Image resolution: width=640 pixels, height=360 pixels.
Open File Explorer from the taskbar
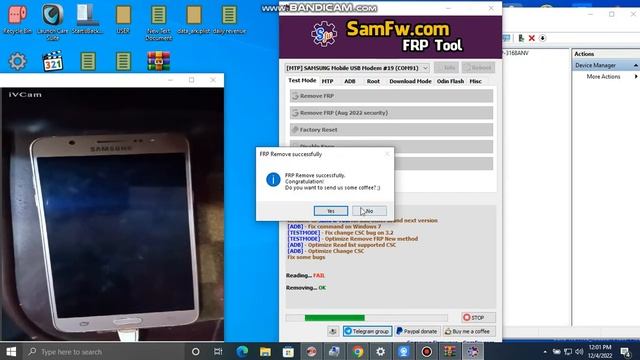(265, 351)
